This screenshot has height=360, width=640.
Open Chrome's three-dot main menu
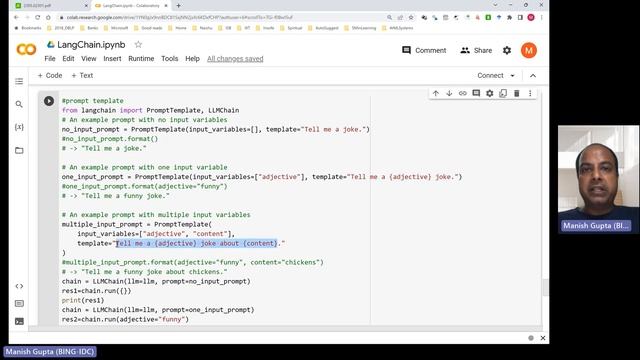point(542,18)
